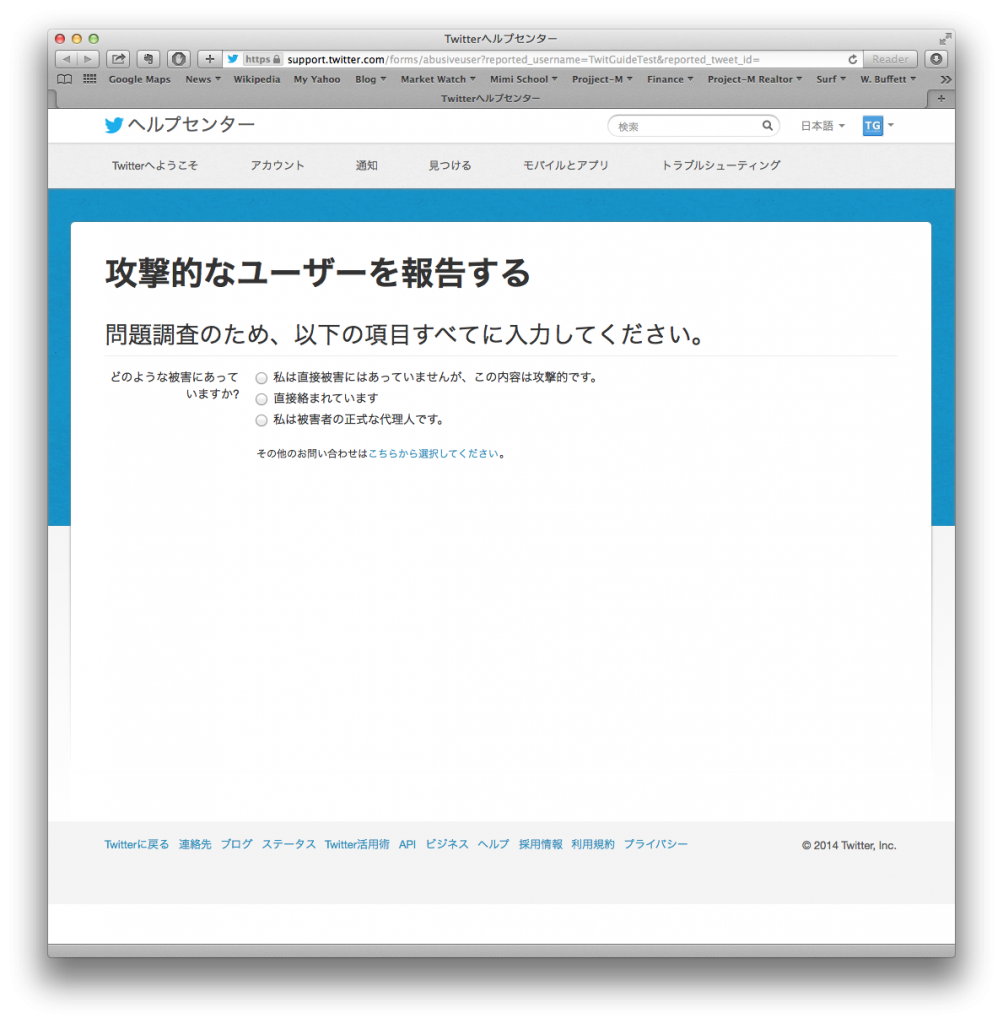The image size is (1003, 1024).
Task: Click the 採用情報 footer link
Action: pos(541,844)
